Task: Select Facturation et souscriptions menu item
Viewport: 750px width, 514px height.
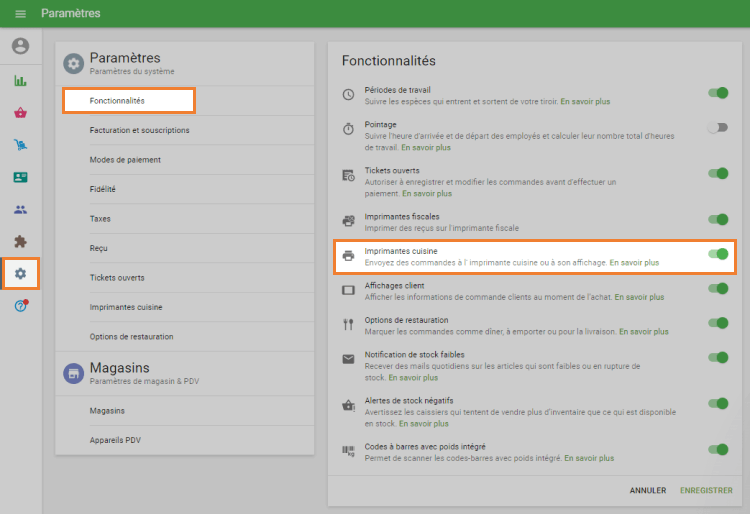Action: tap(139, 130)
